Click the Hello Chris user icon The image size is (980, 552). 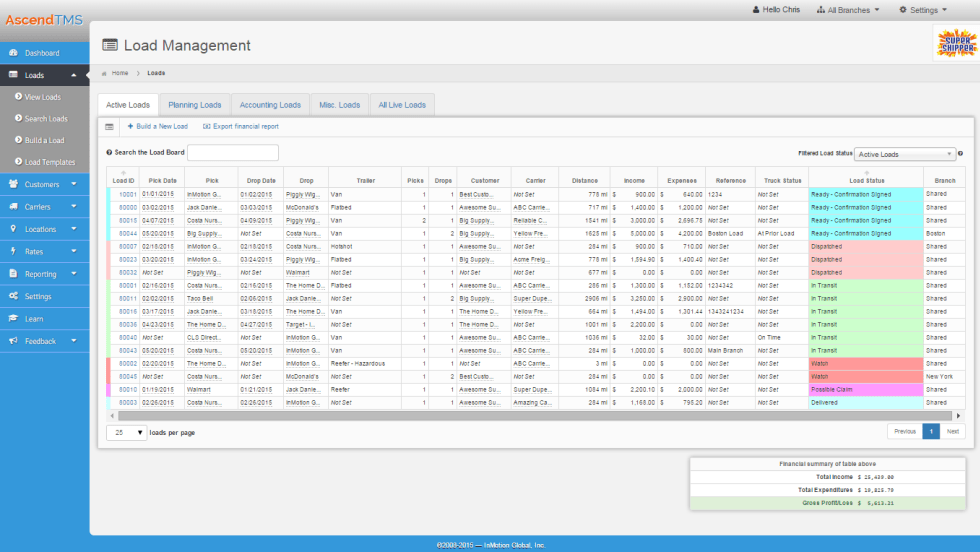pos(756,9)
